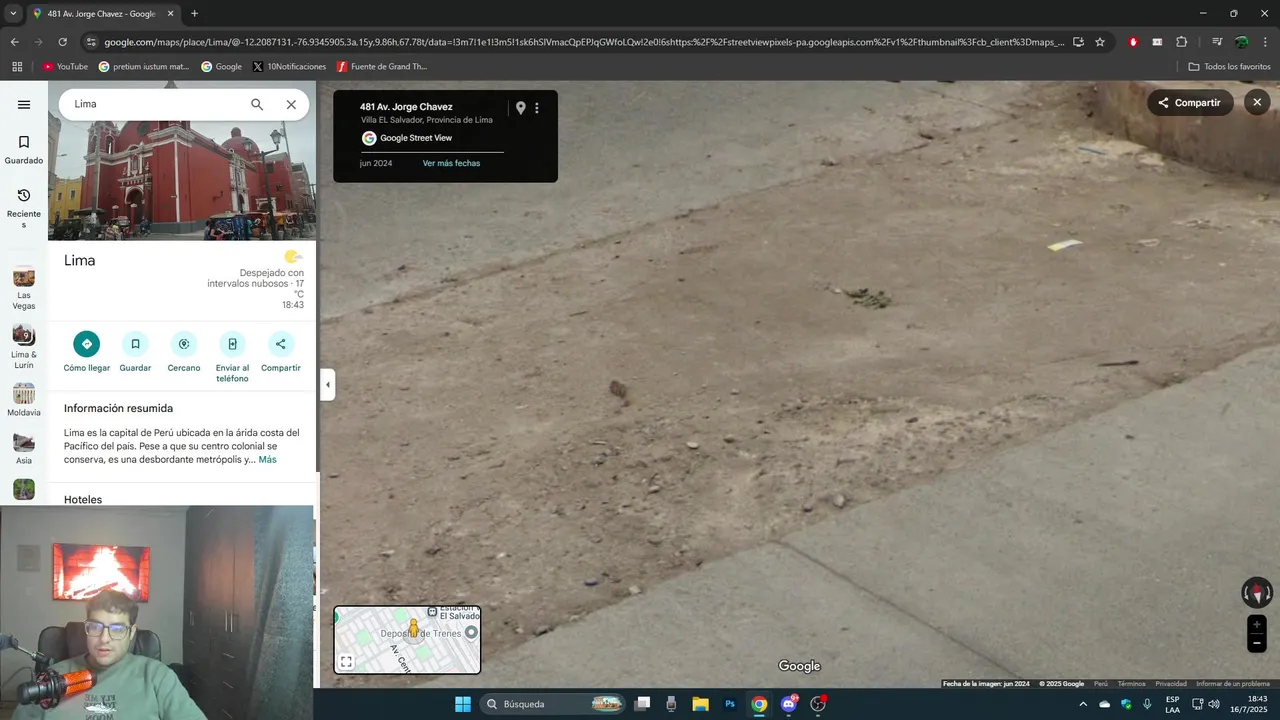Click the Street View compass control
This screenshot has height=720, width=1280.
tap(1257, 593)
